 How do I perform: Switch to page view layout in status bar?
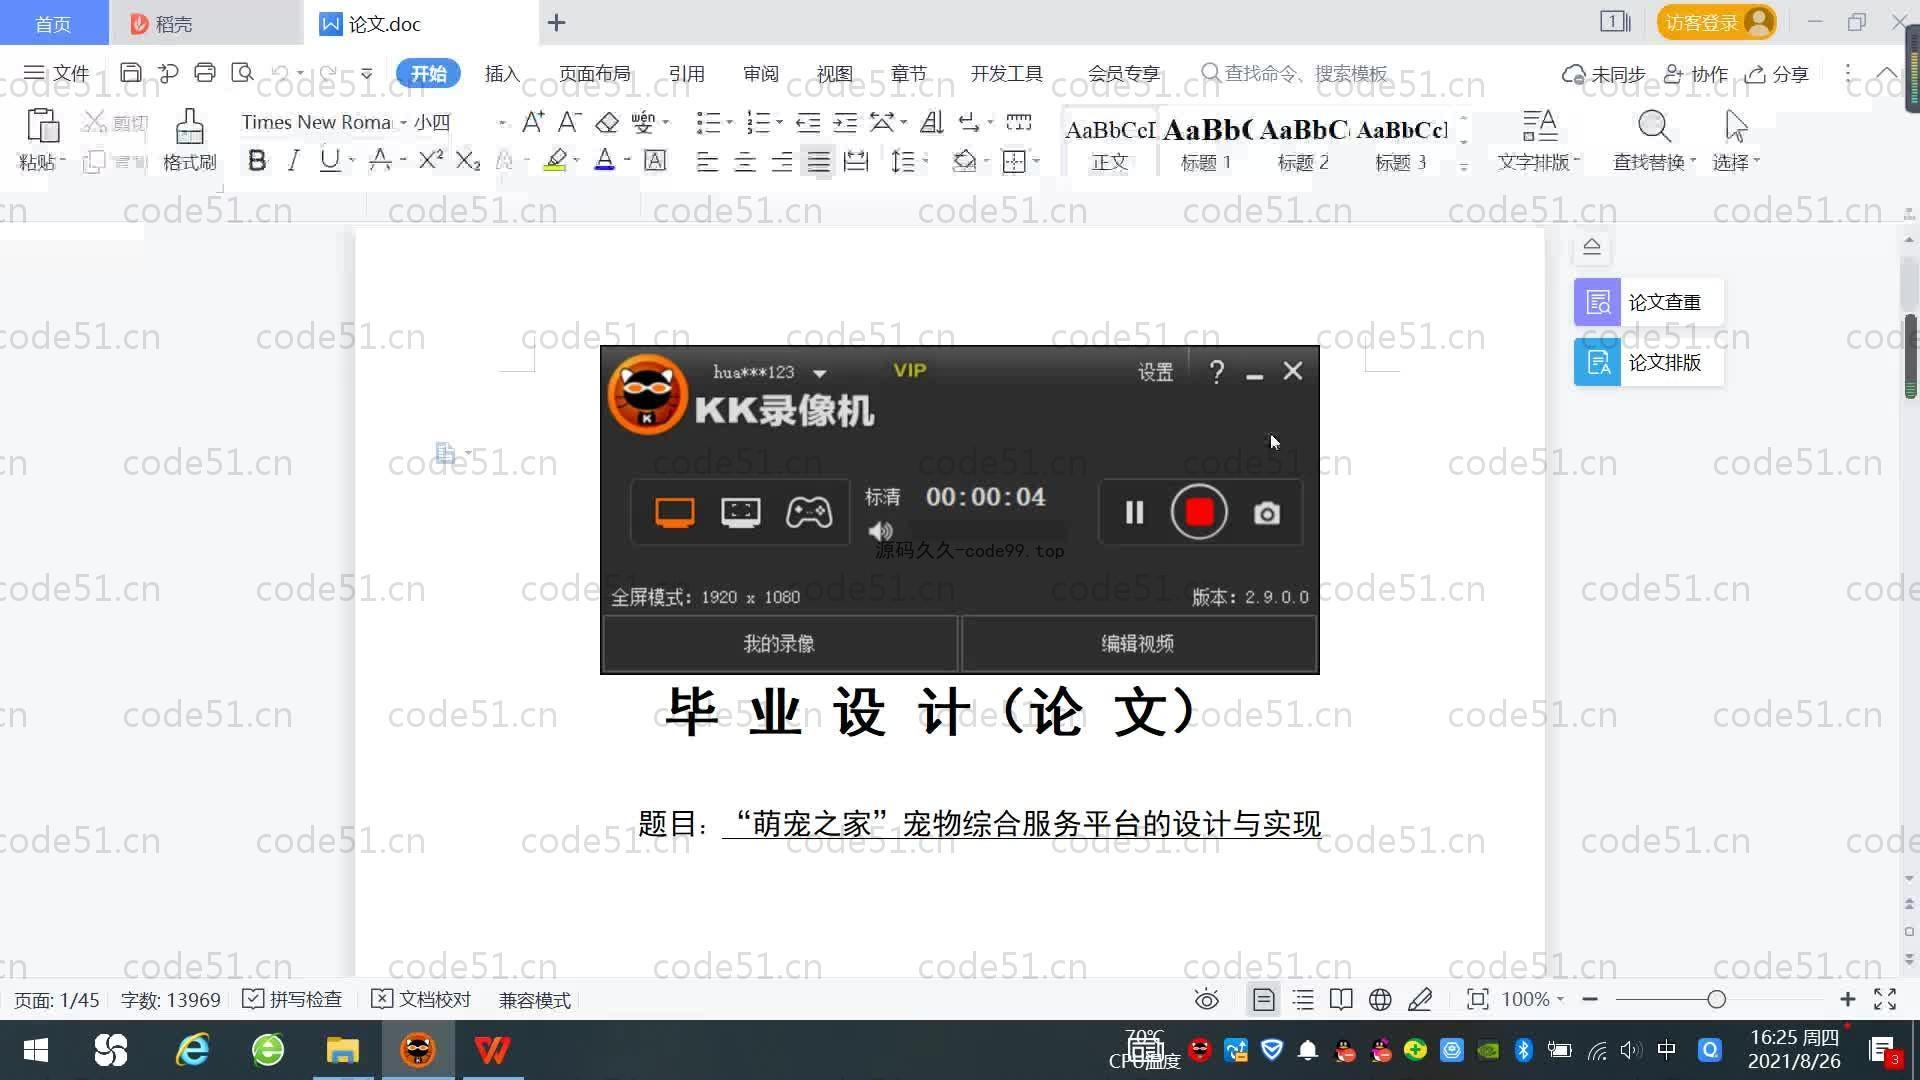pos(1264,1000)
